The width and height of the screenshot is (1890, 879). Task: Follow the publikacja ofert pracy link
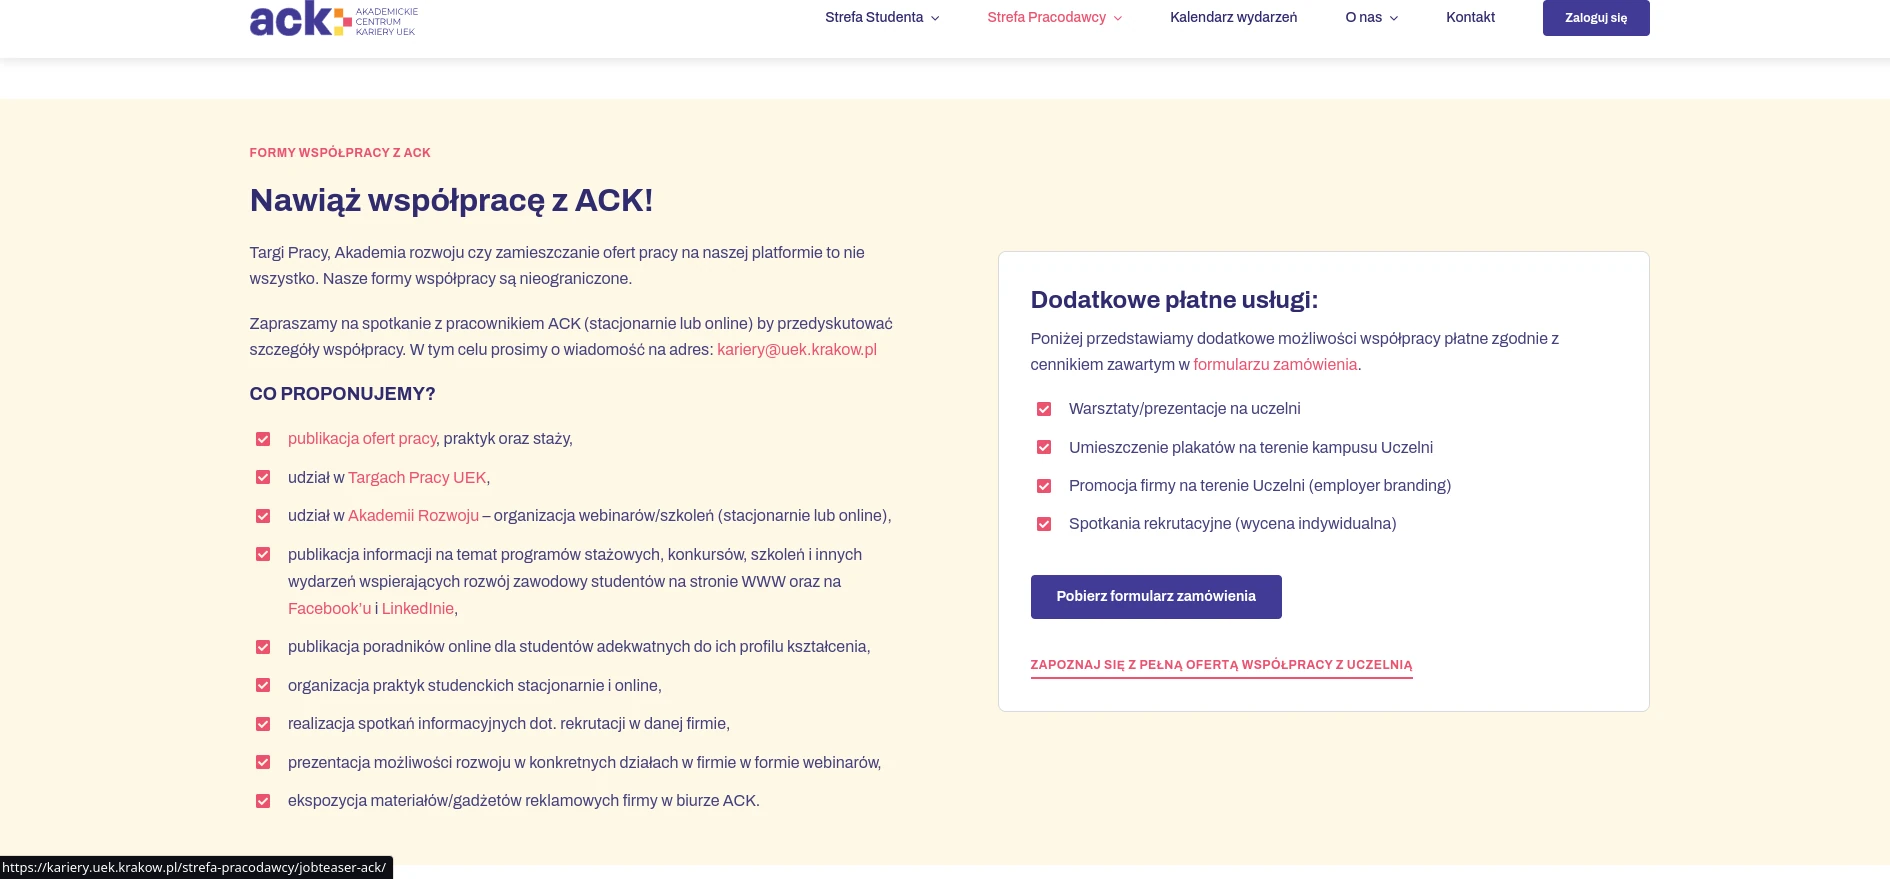[x=362, y=439]
